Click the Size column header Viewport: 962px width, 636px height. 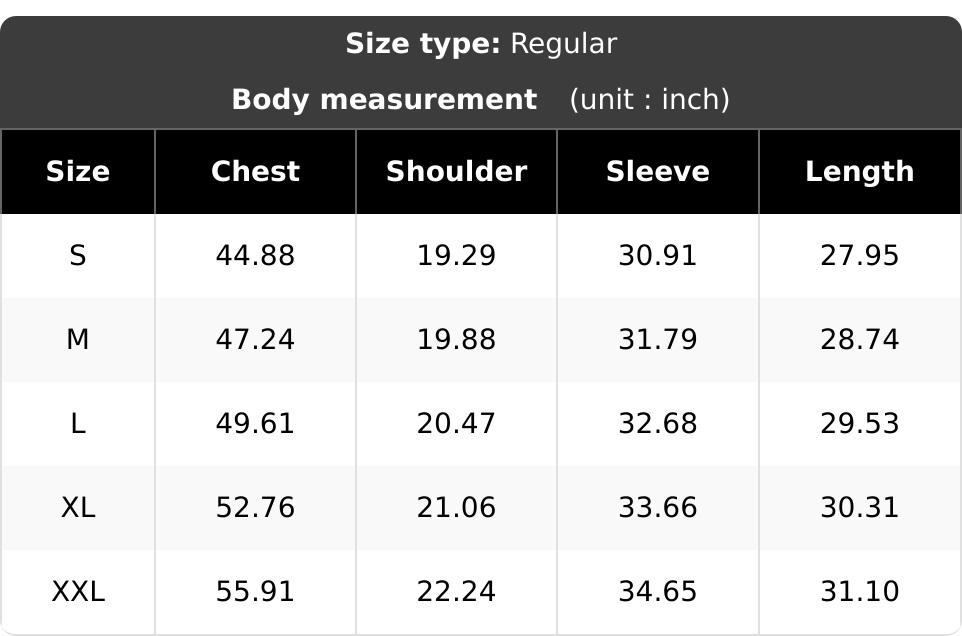[78, 172]
